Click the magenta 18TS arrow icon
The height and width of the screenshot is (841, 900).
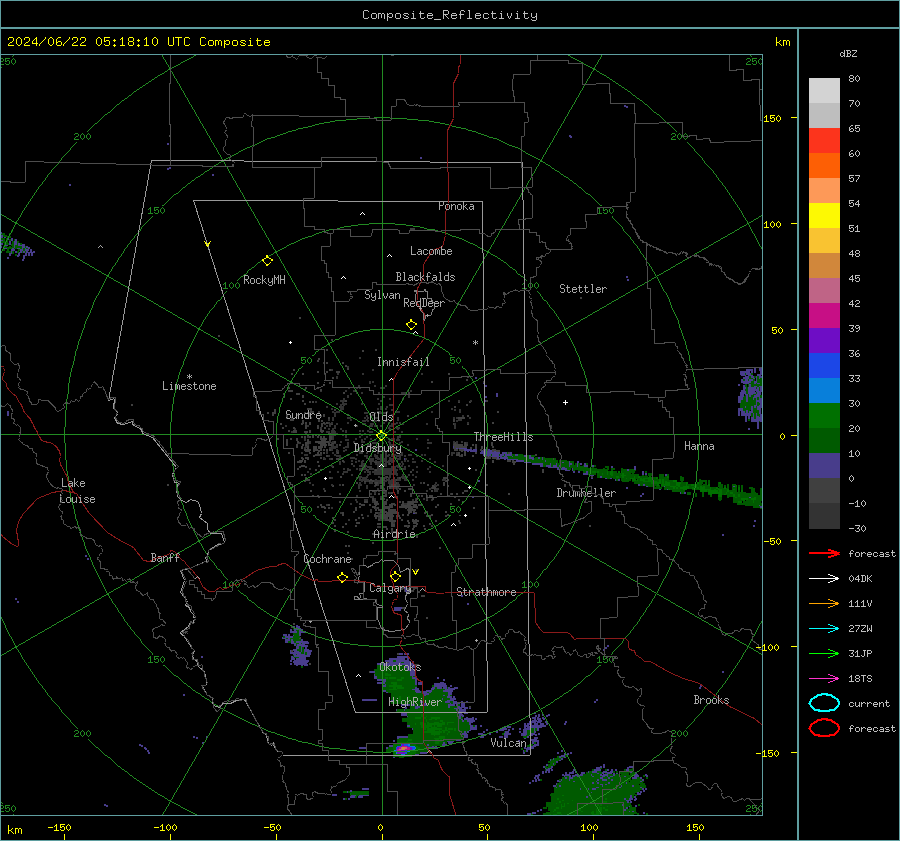(824, 679)
